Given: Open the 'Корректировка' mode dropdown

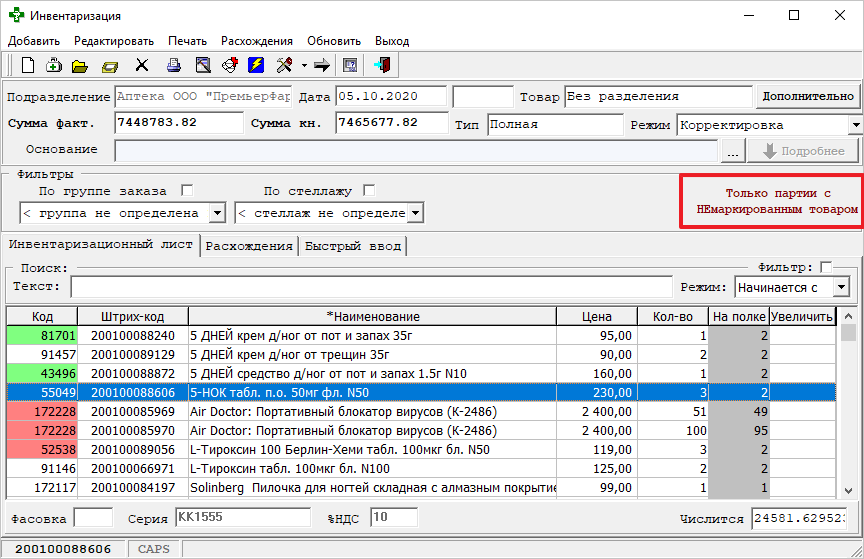Looking at the screenshot, I should [x=856, y=125].
